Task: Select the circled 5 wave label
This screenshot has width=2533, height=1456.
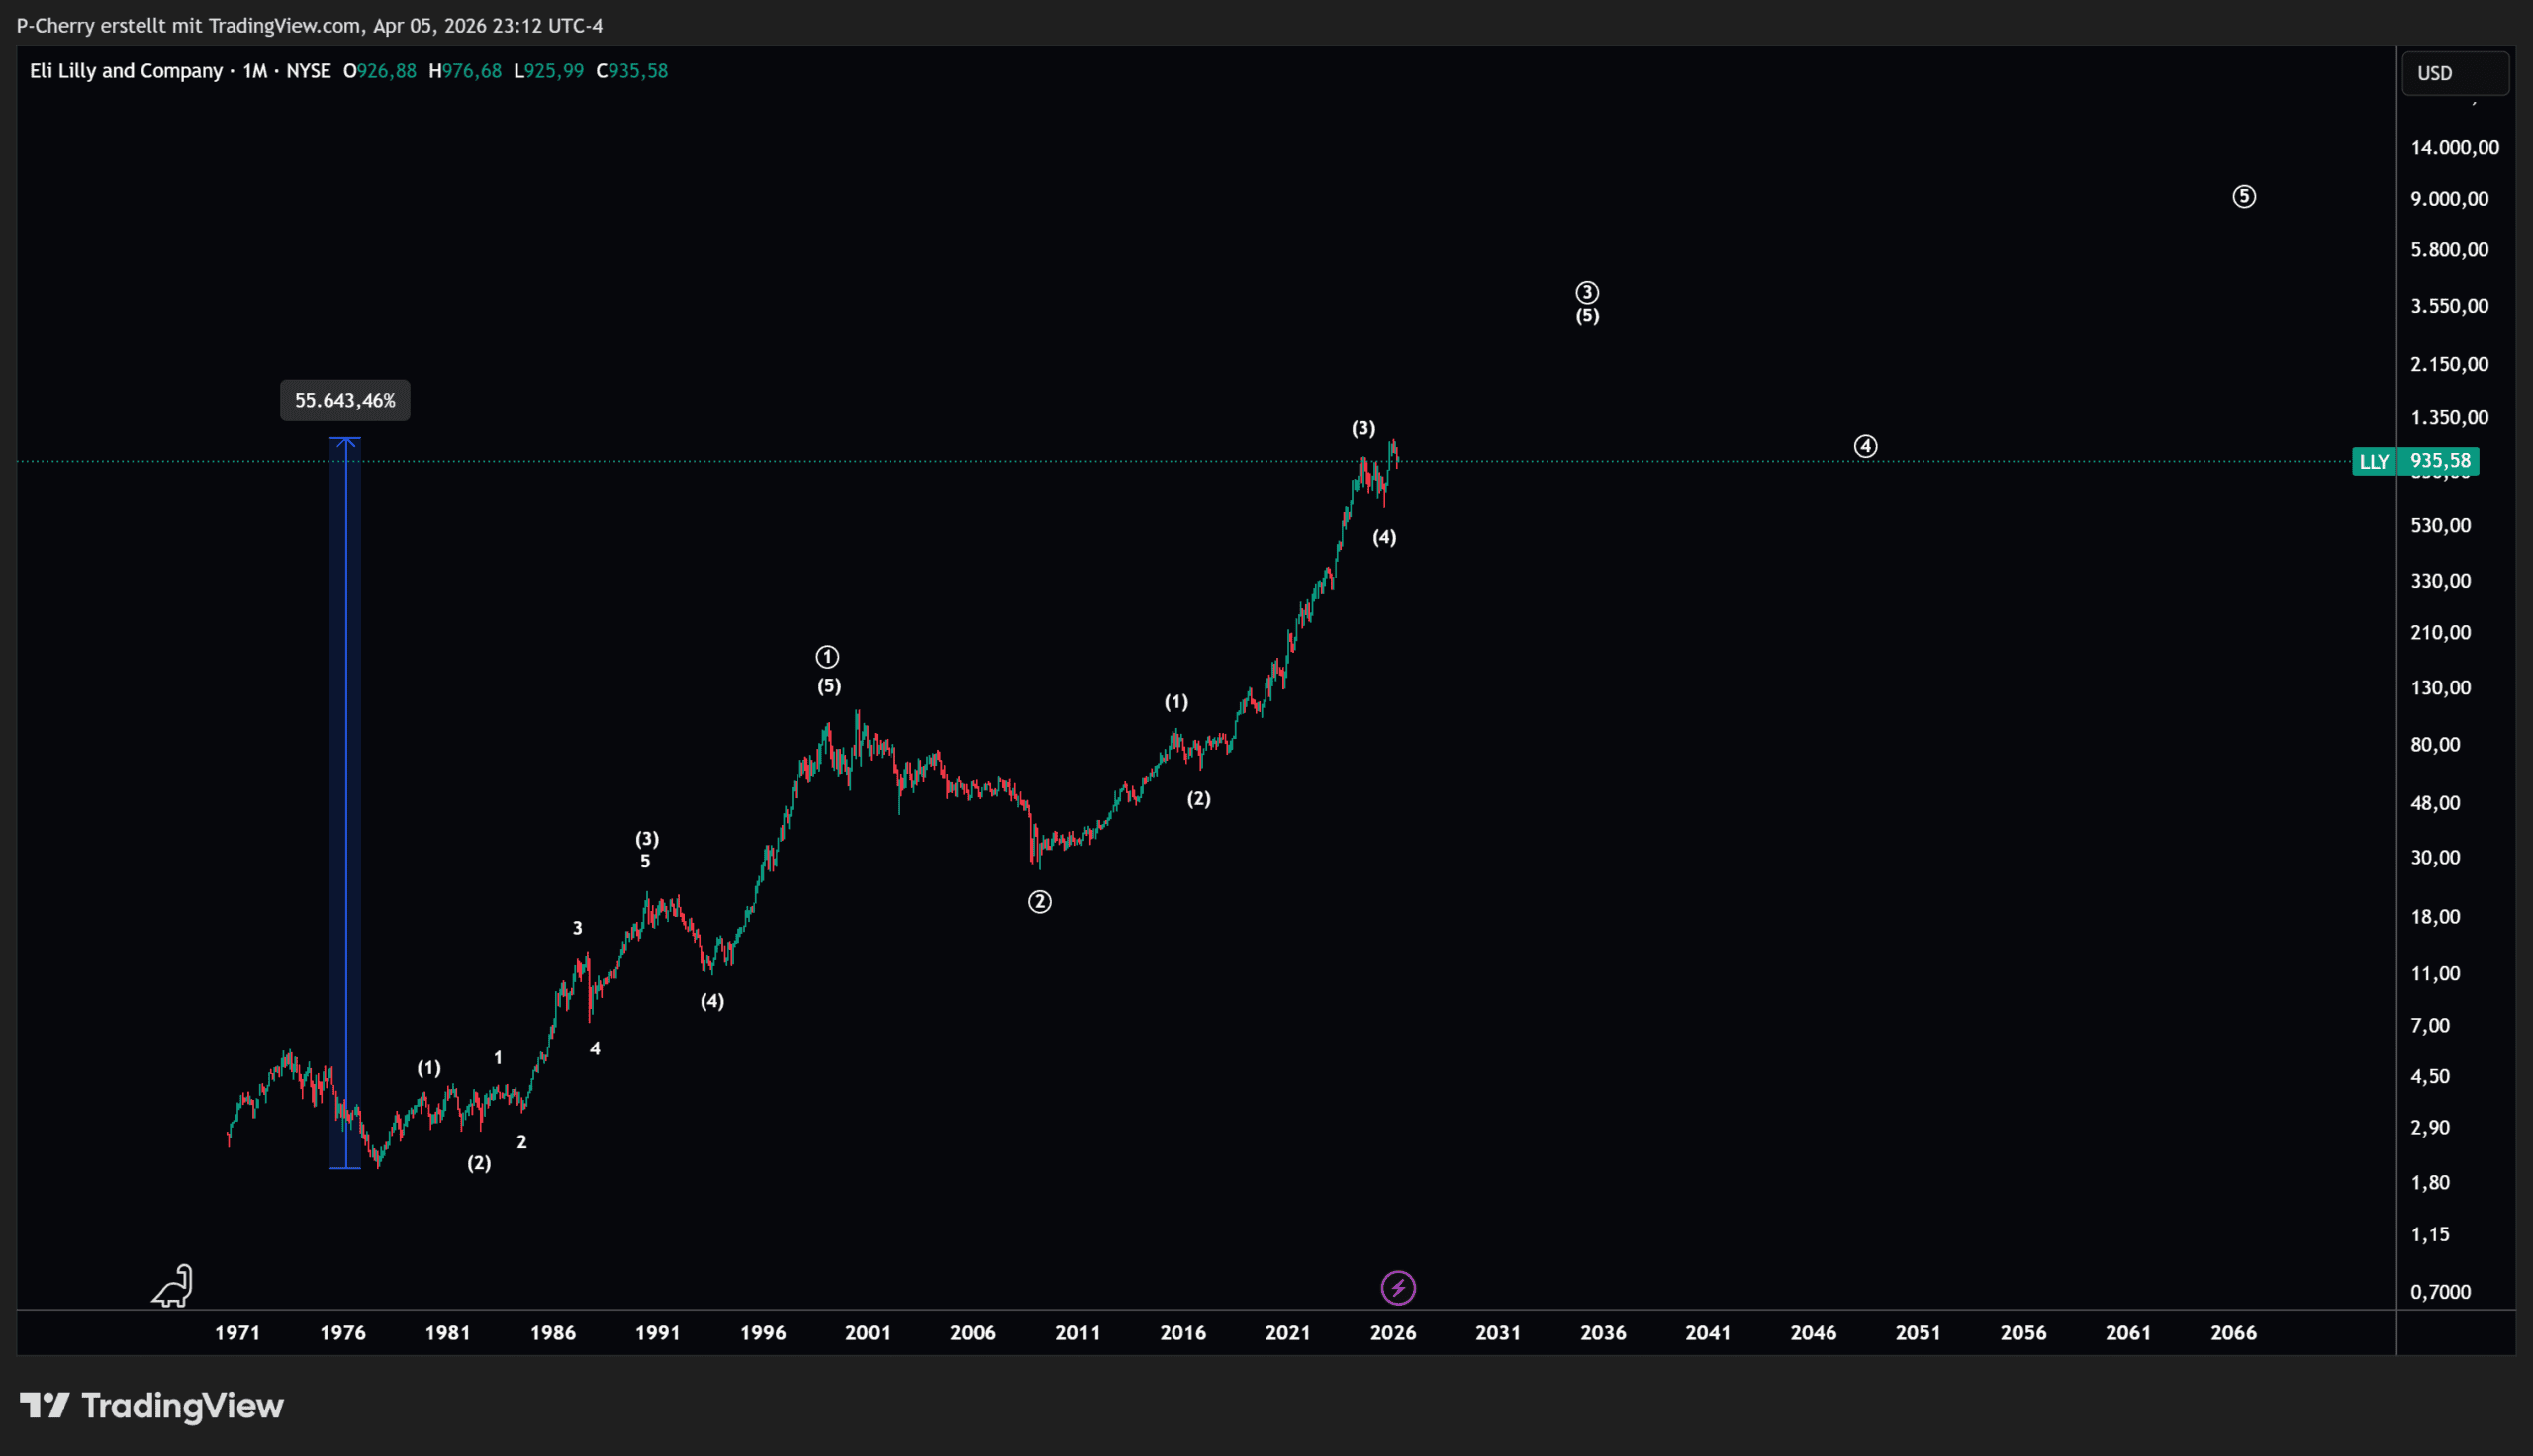Action: pyautogui.click(x=2244, y=197)
